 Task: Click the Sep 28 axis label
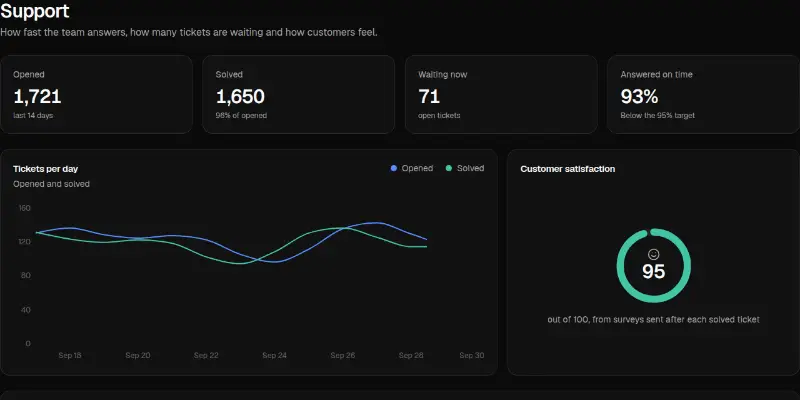(x=411, y=356)
